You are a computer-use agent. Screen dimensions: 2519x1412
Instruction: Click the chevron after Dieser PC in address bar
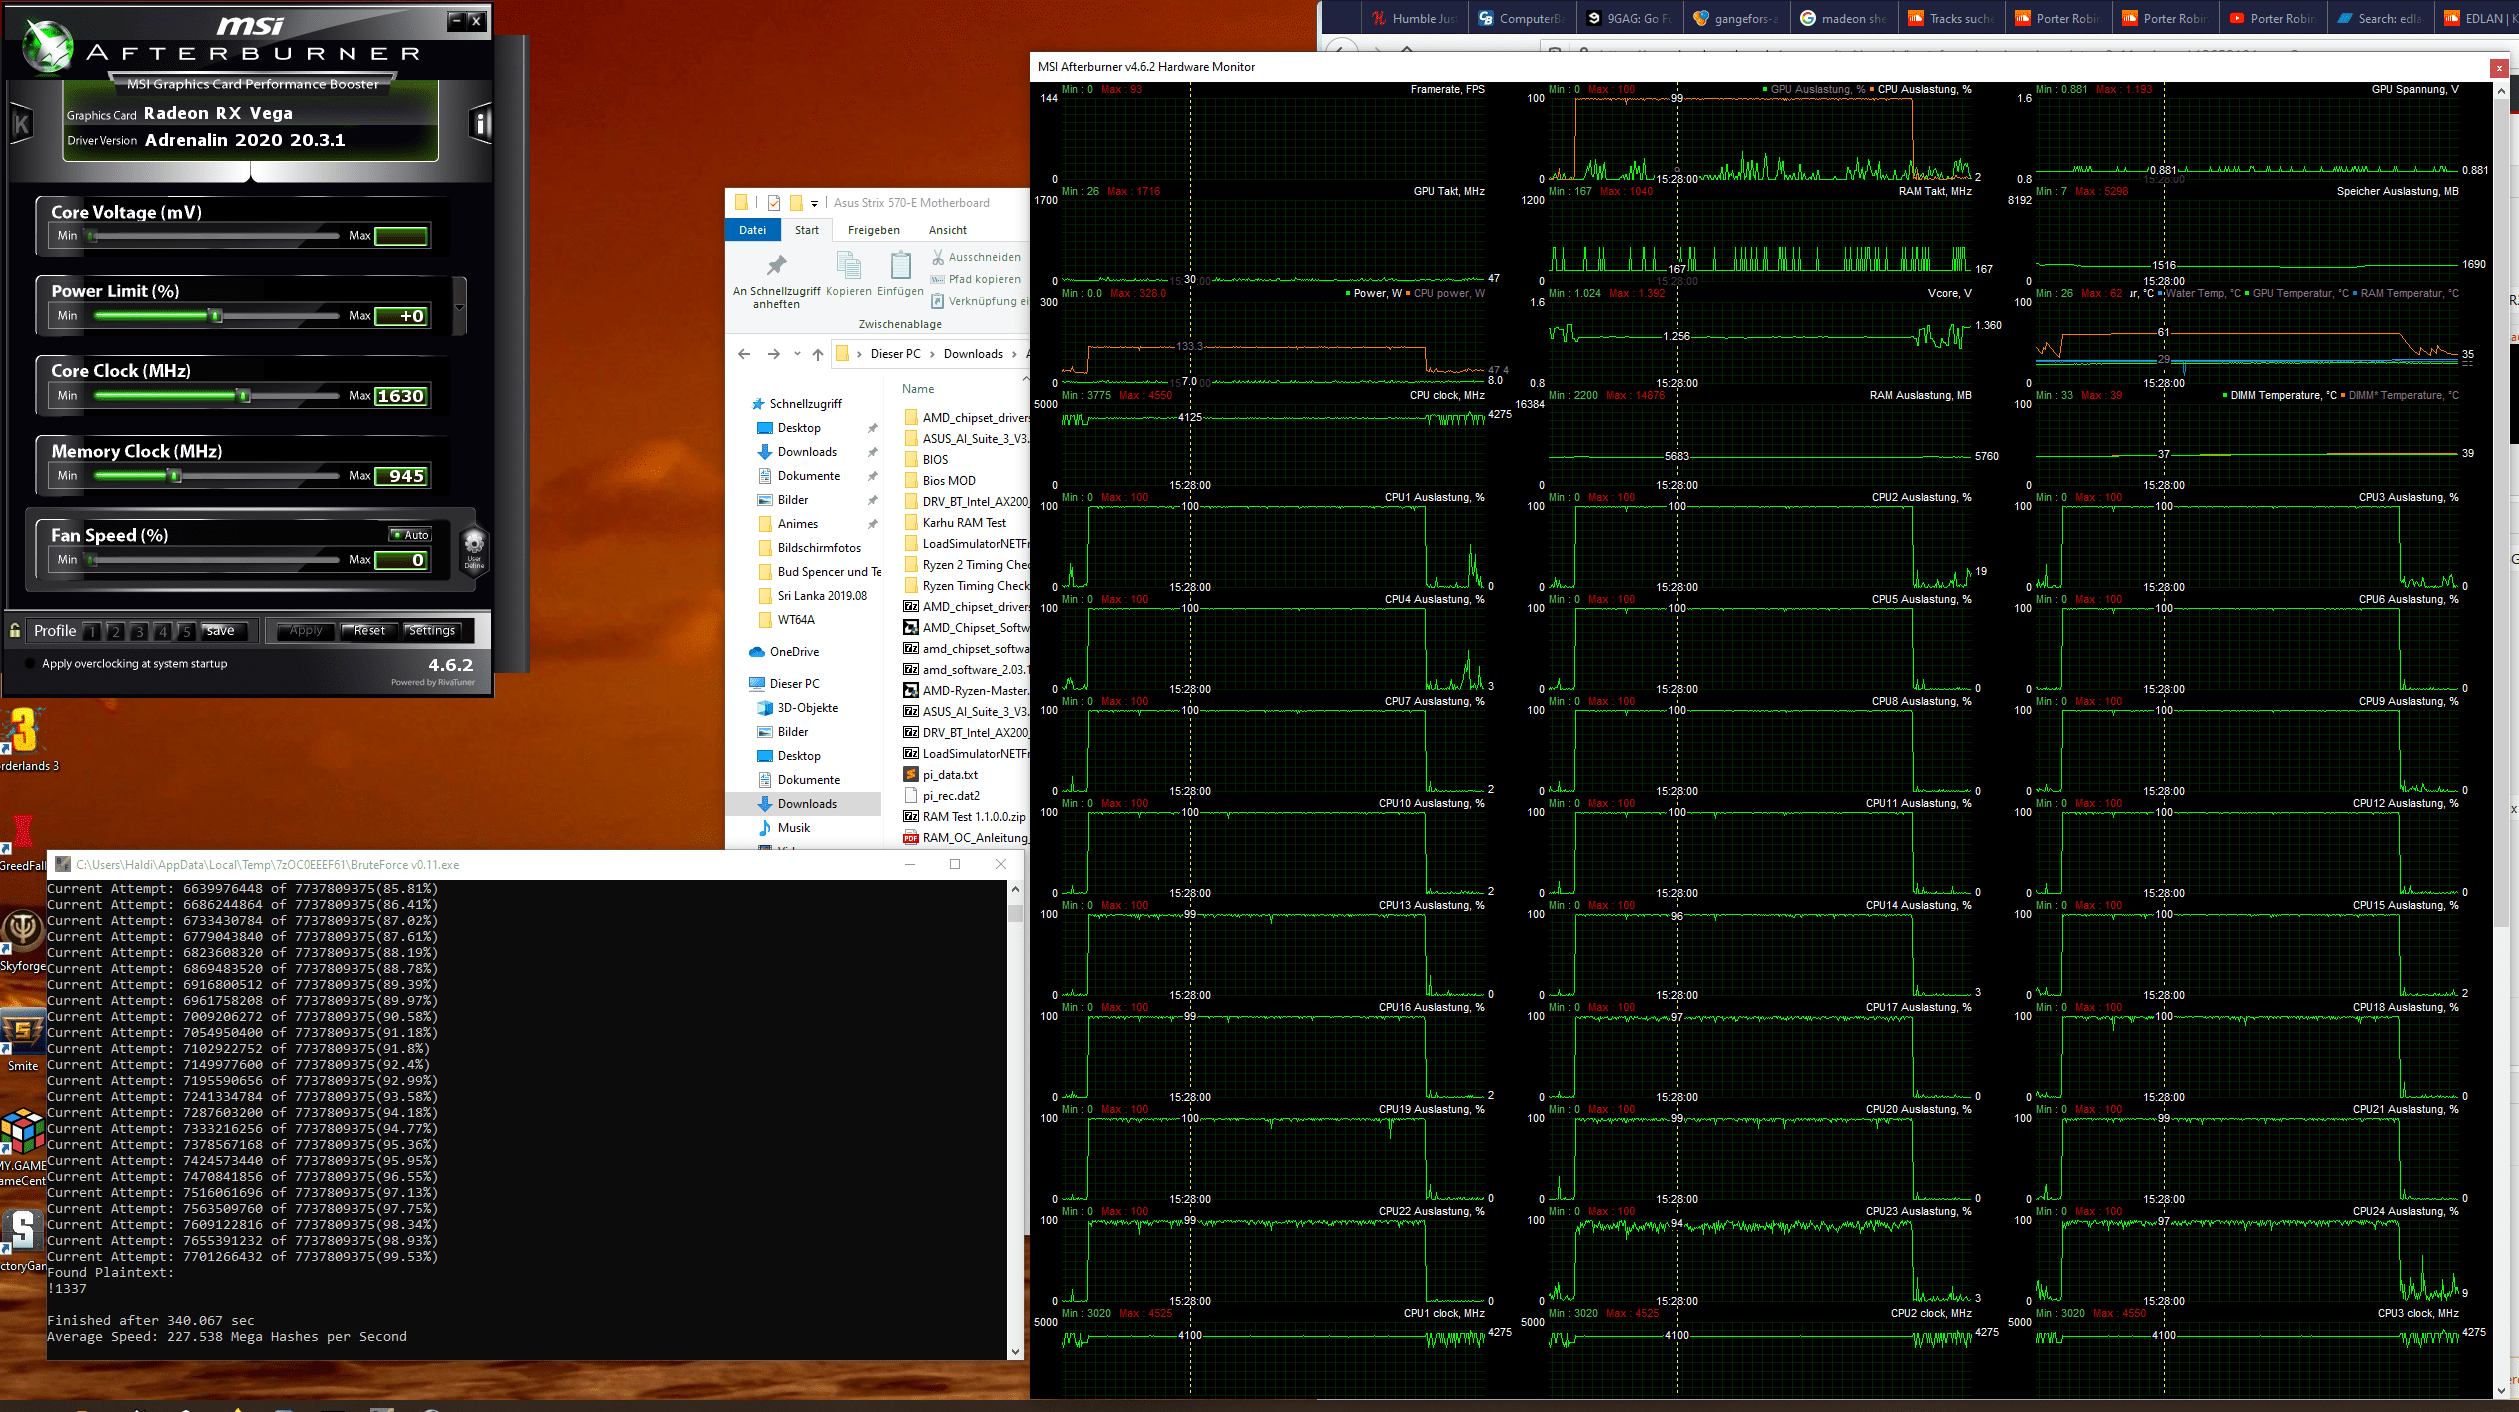point(932,354)
